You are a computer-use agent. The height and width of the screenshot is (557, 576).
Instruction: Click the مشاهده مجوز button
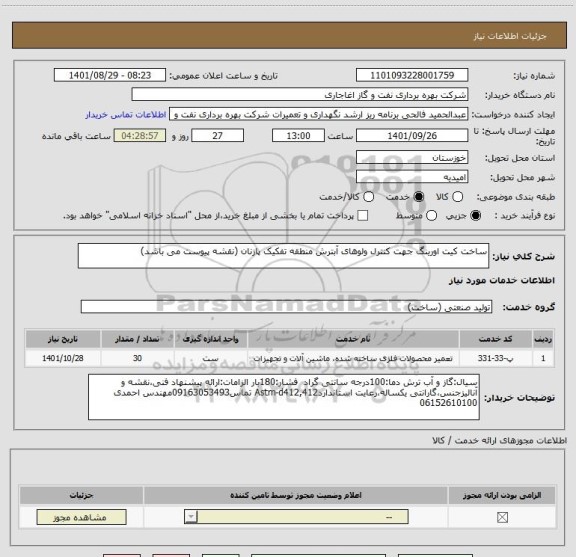click(x=82, y=517)
